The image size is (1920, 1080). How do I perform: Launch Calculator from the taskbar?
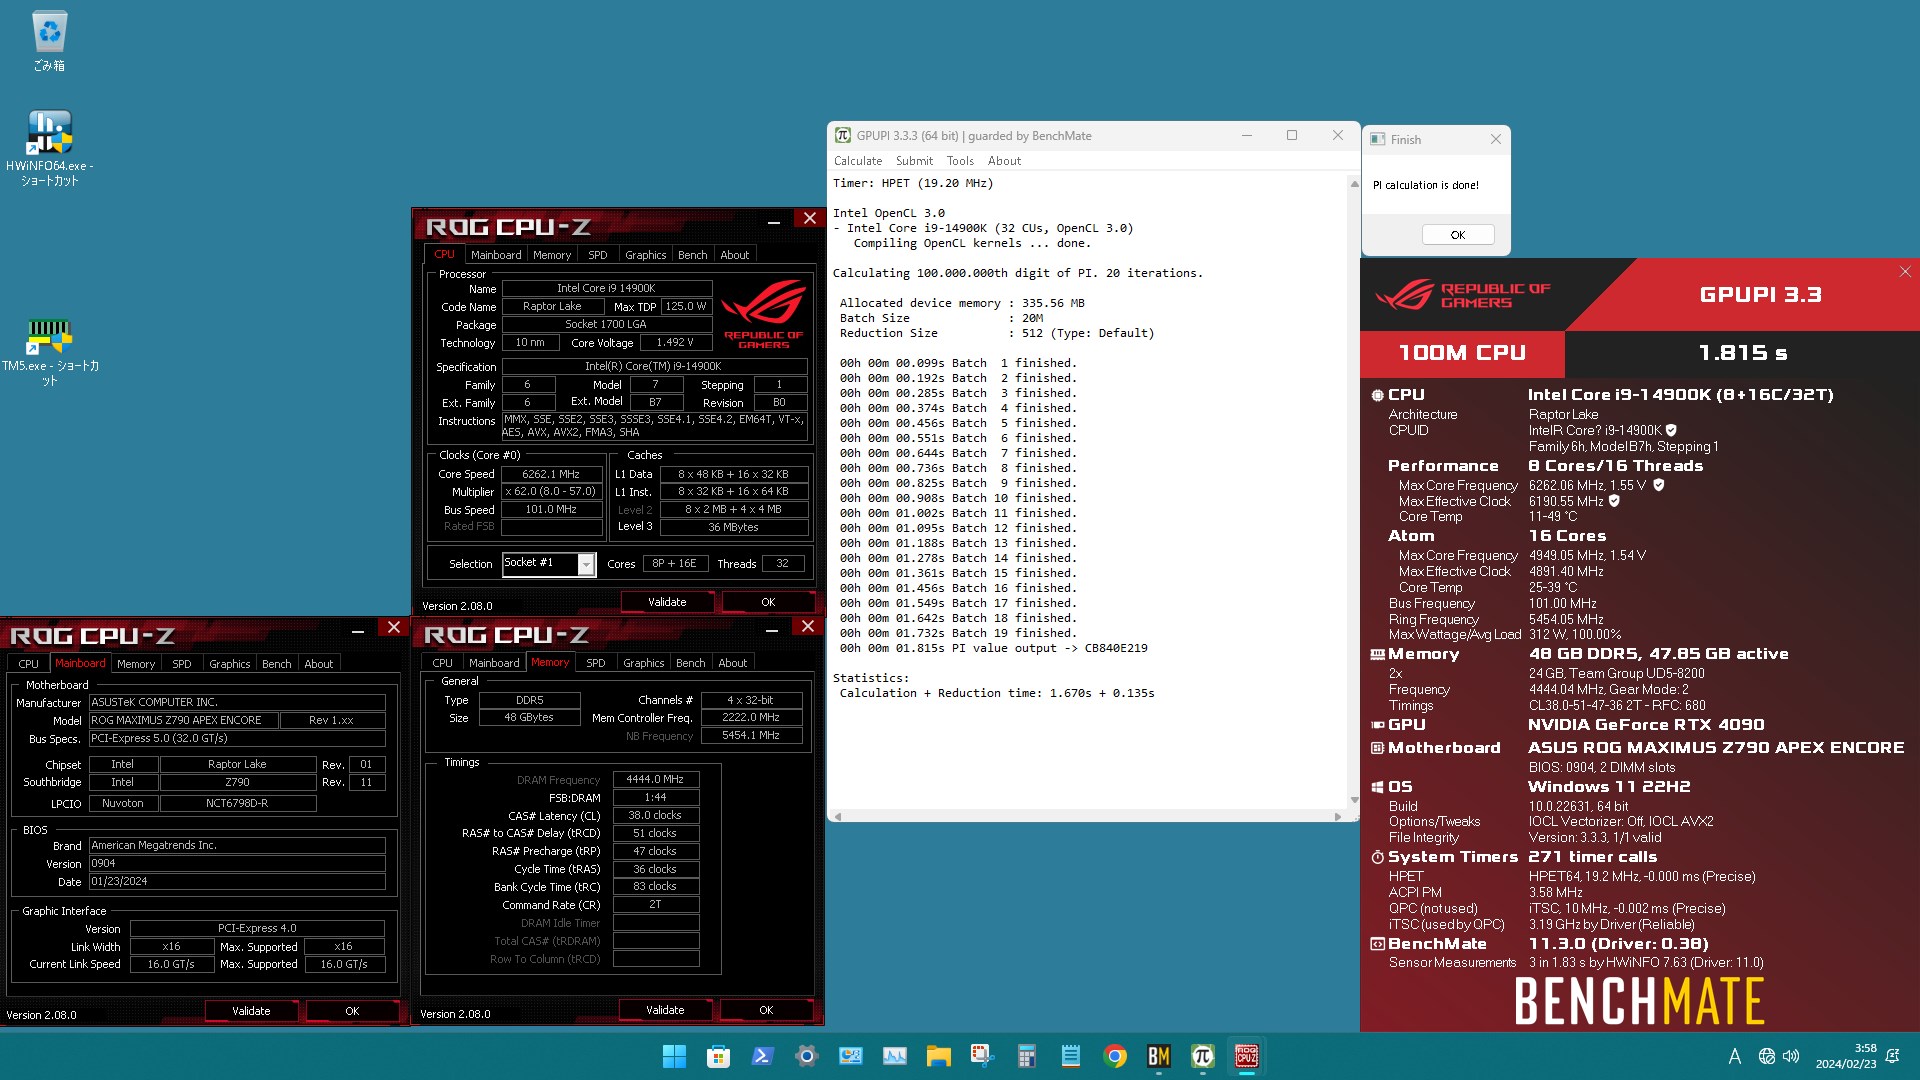coord(1026,1056)
